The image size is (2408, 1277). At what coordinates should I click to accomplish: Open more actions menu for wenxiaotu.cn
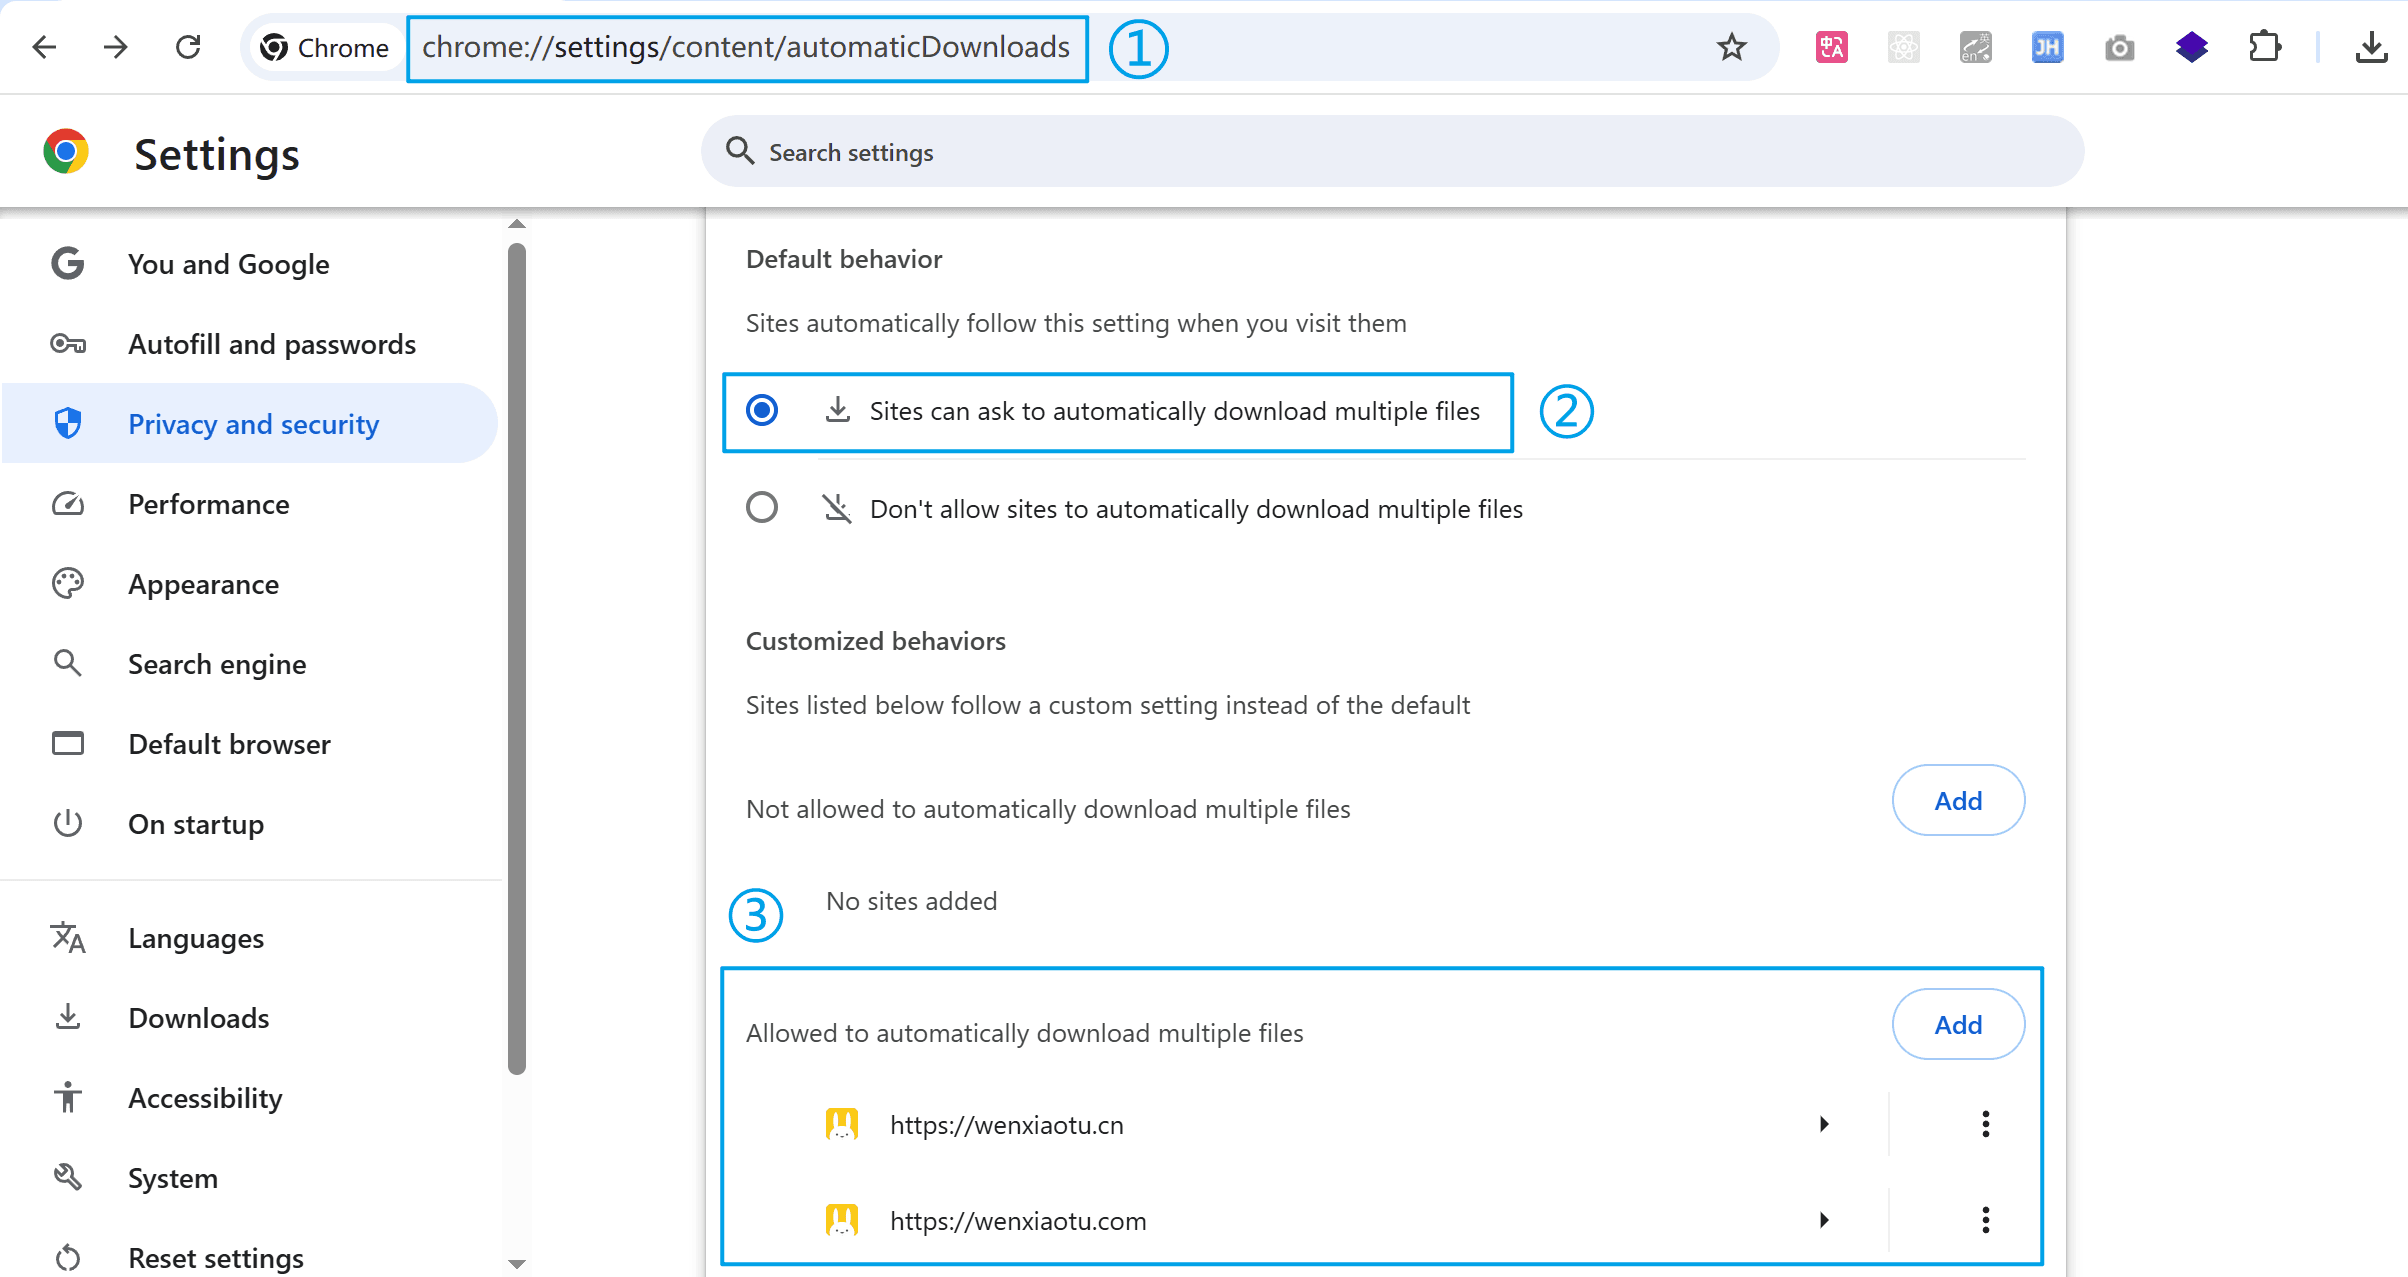pyautogui.click(x=1986, y=1124)
